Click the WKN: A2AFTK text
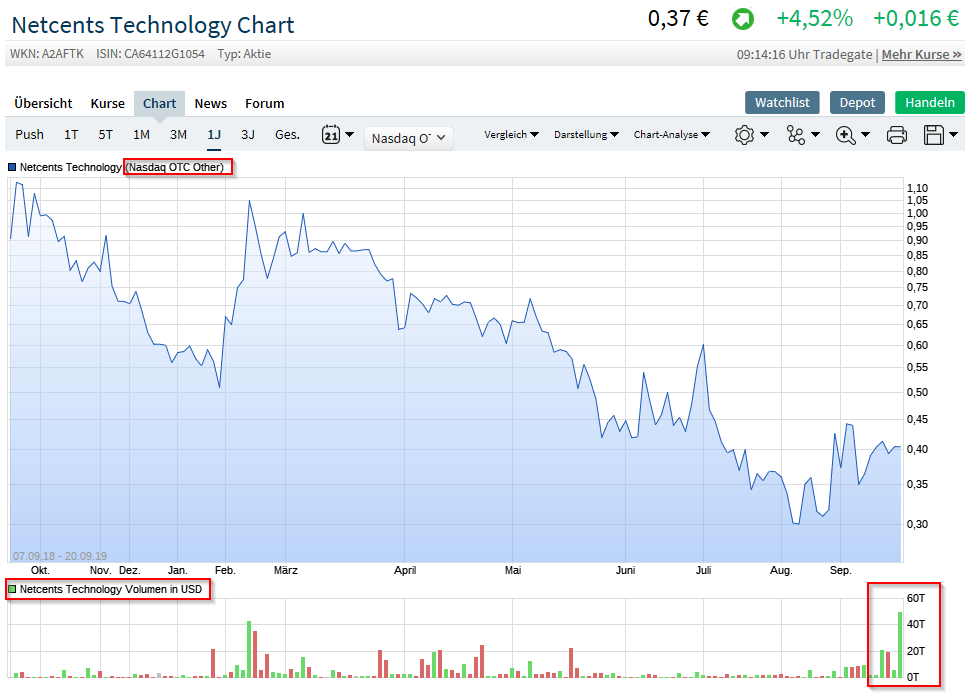The width and height of the screenshot is (972, 694). [x=47, y=54]
